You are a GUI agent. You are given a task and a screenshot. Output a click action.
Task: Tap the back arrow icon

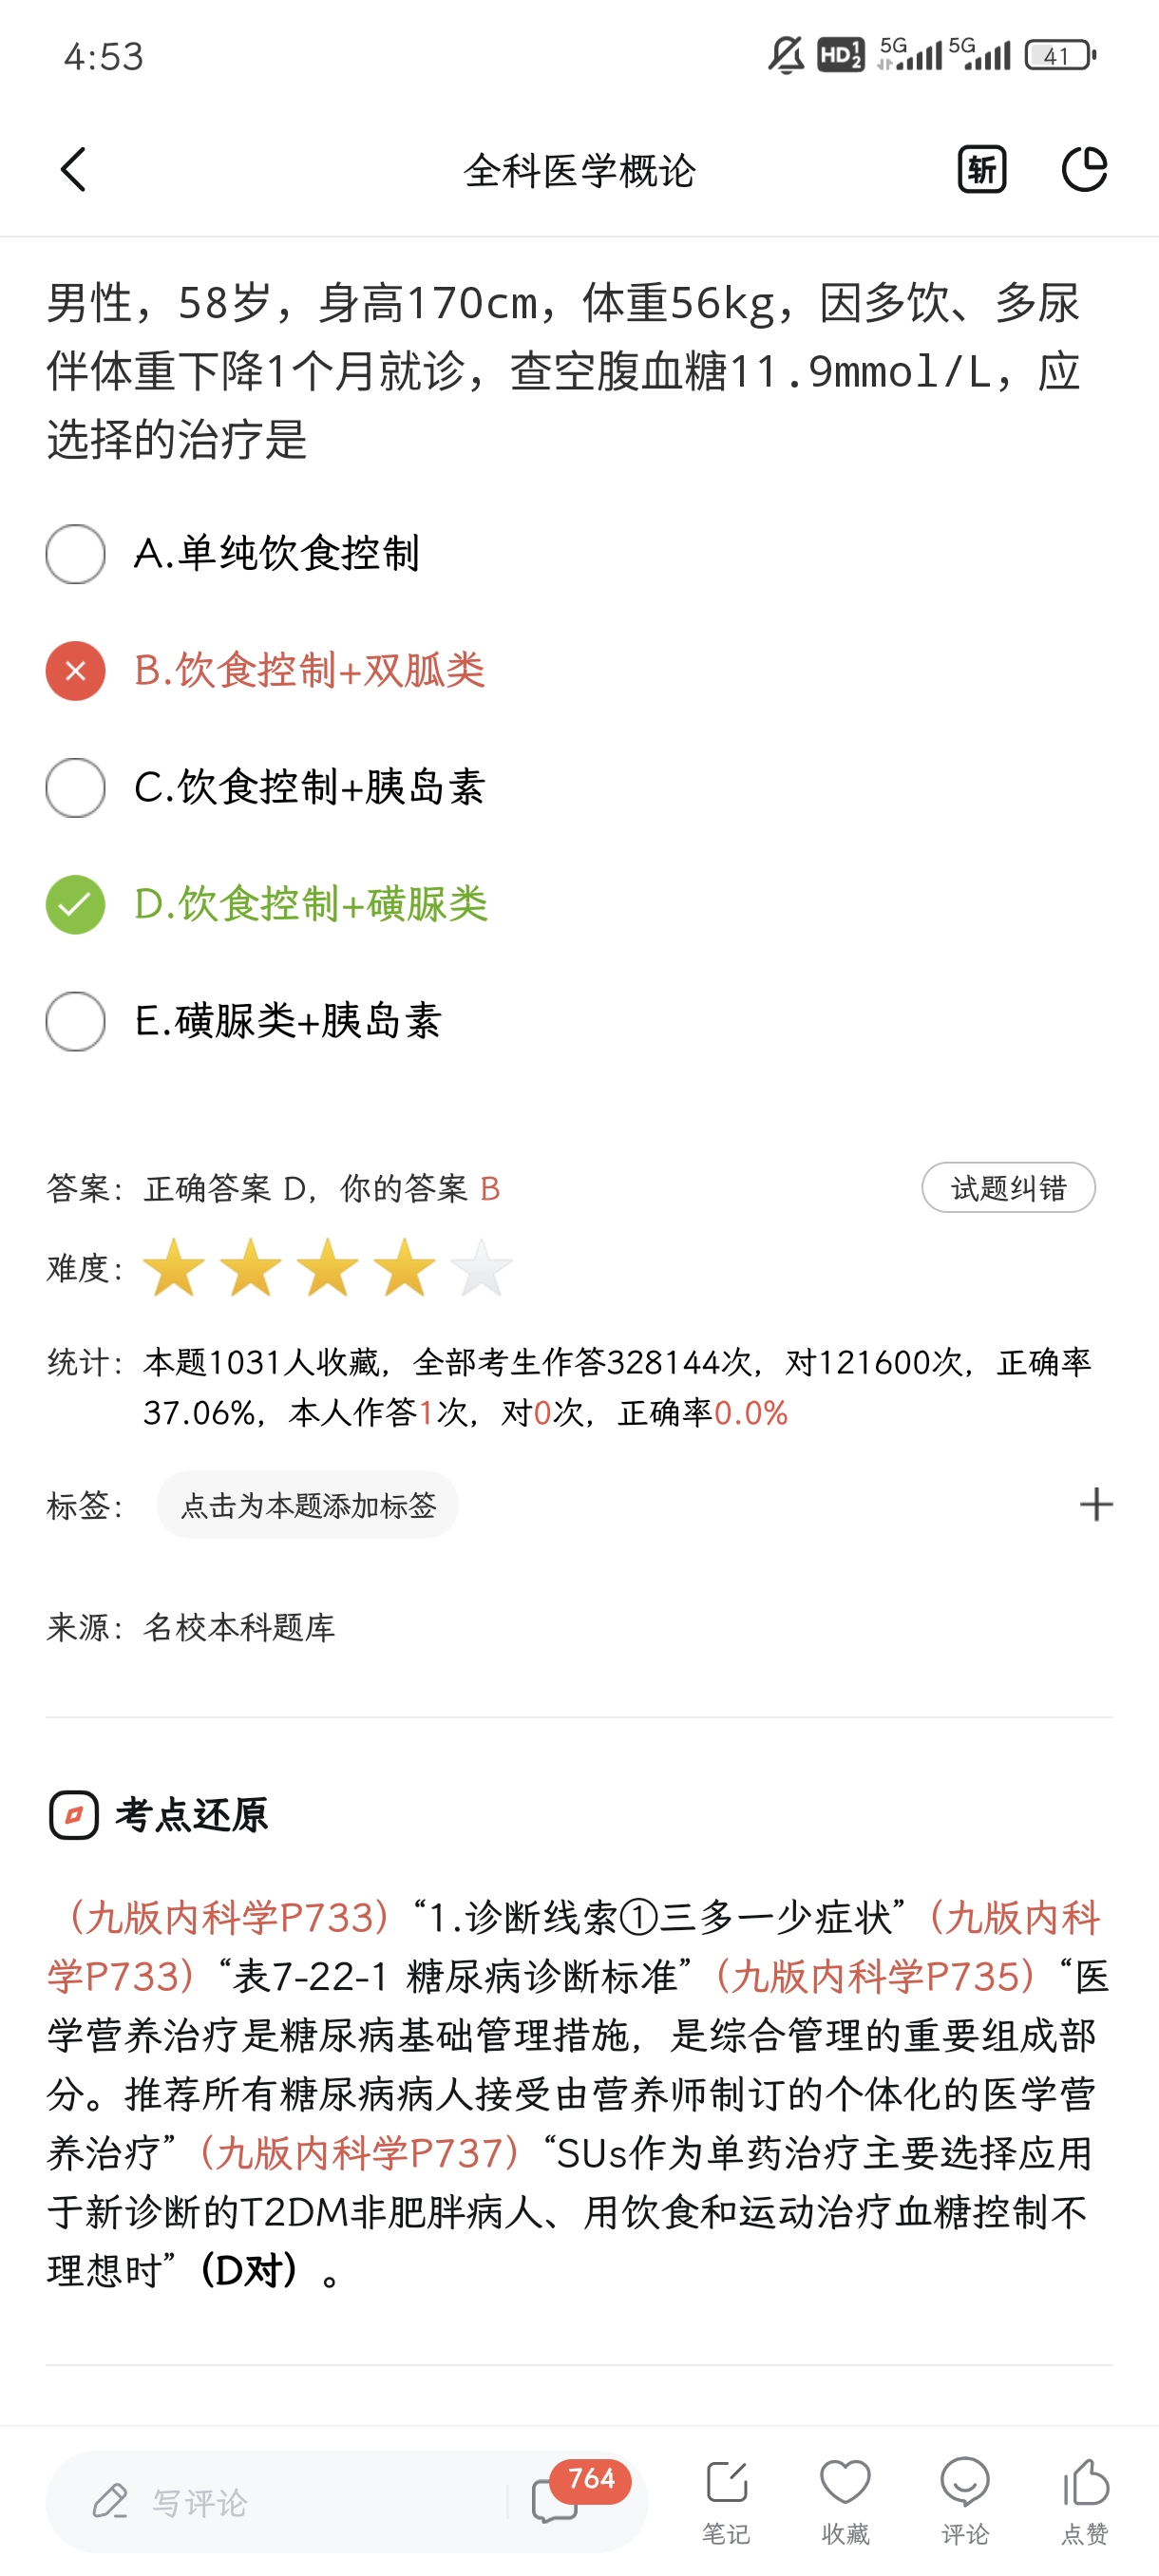pyautogui.click(x=73, y=170)
